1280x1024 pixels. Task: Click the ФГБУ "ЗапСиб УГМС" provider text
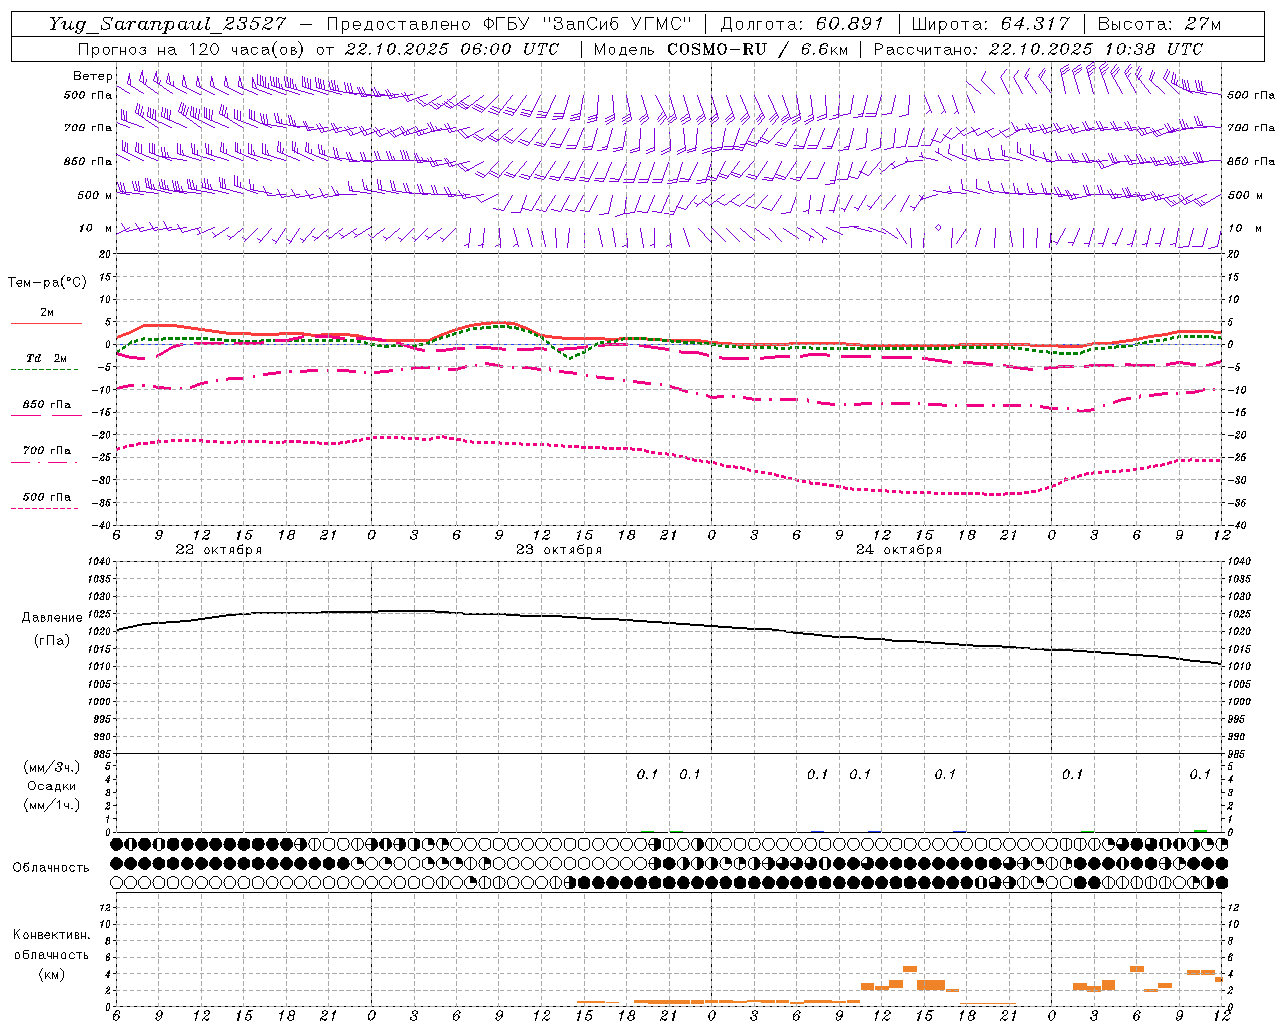pos(587,24)
